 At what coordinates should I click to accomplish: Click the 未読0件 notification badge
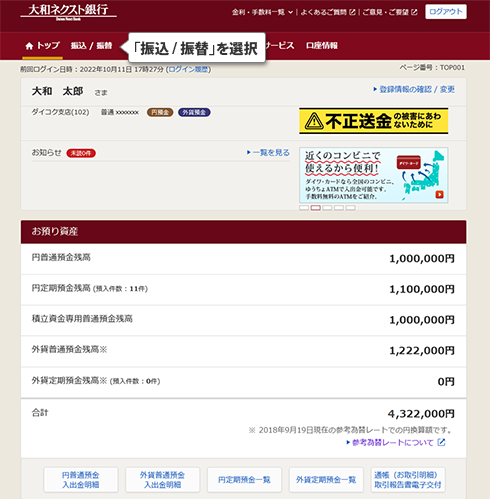[81, 153]
